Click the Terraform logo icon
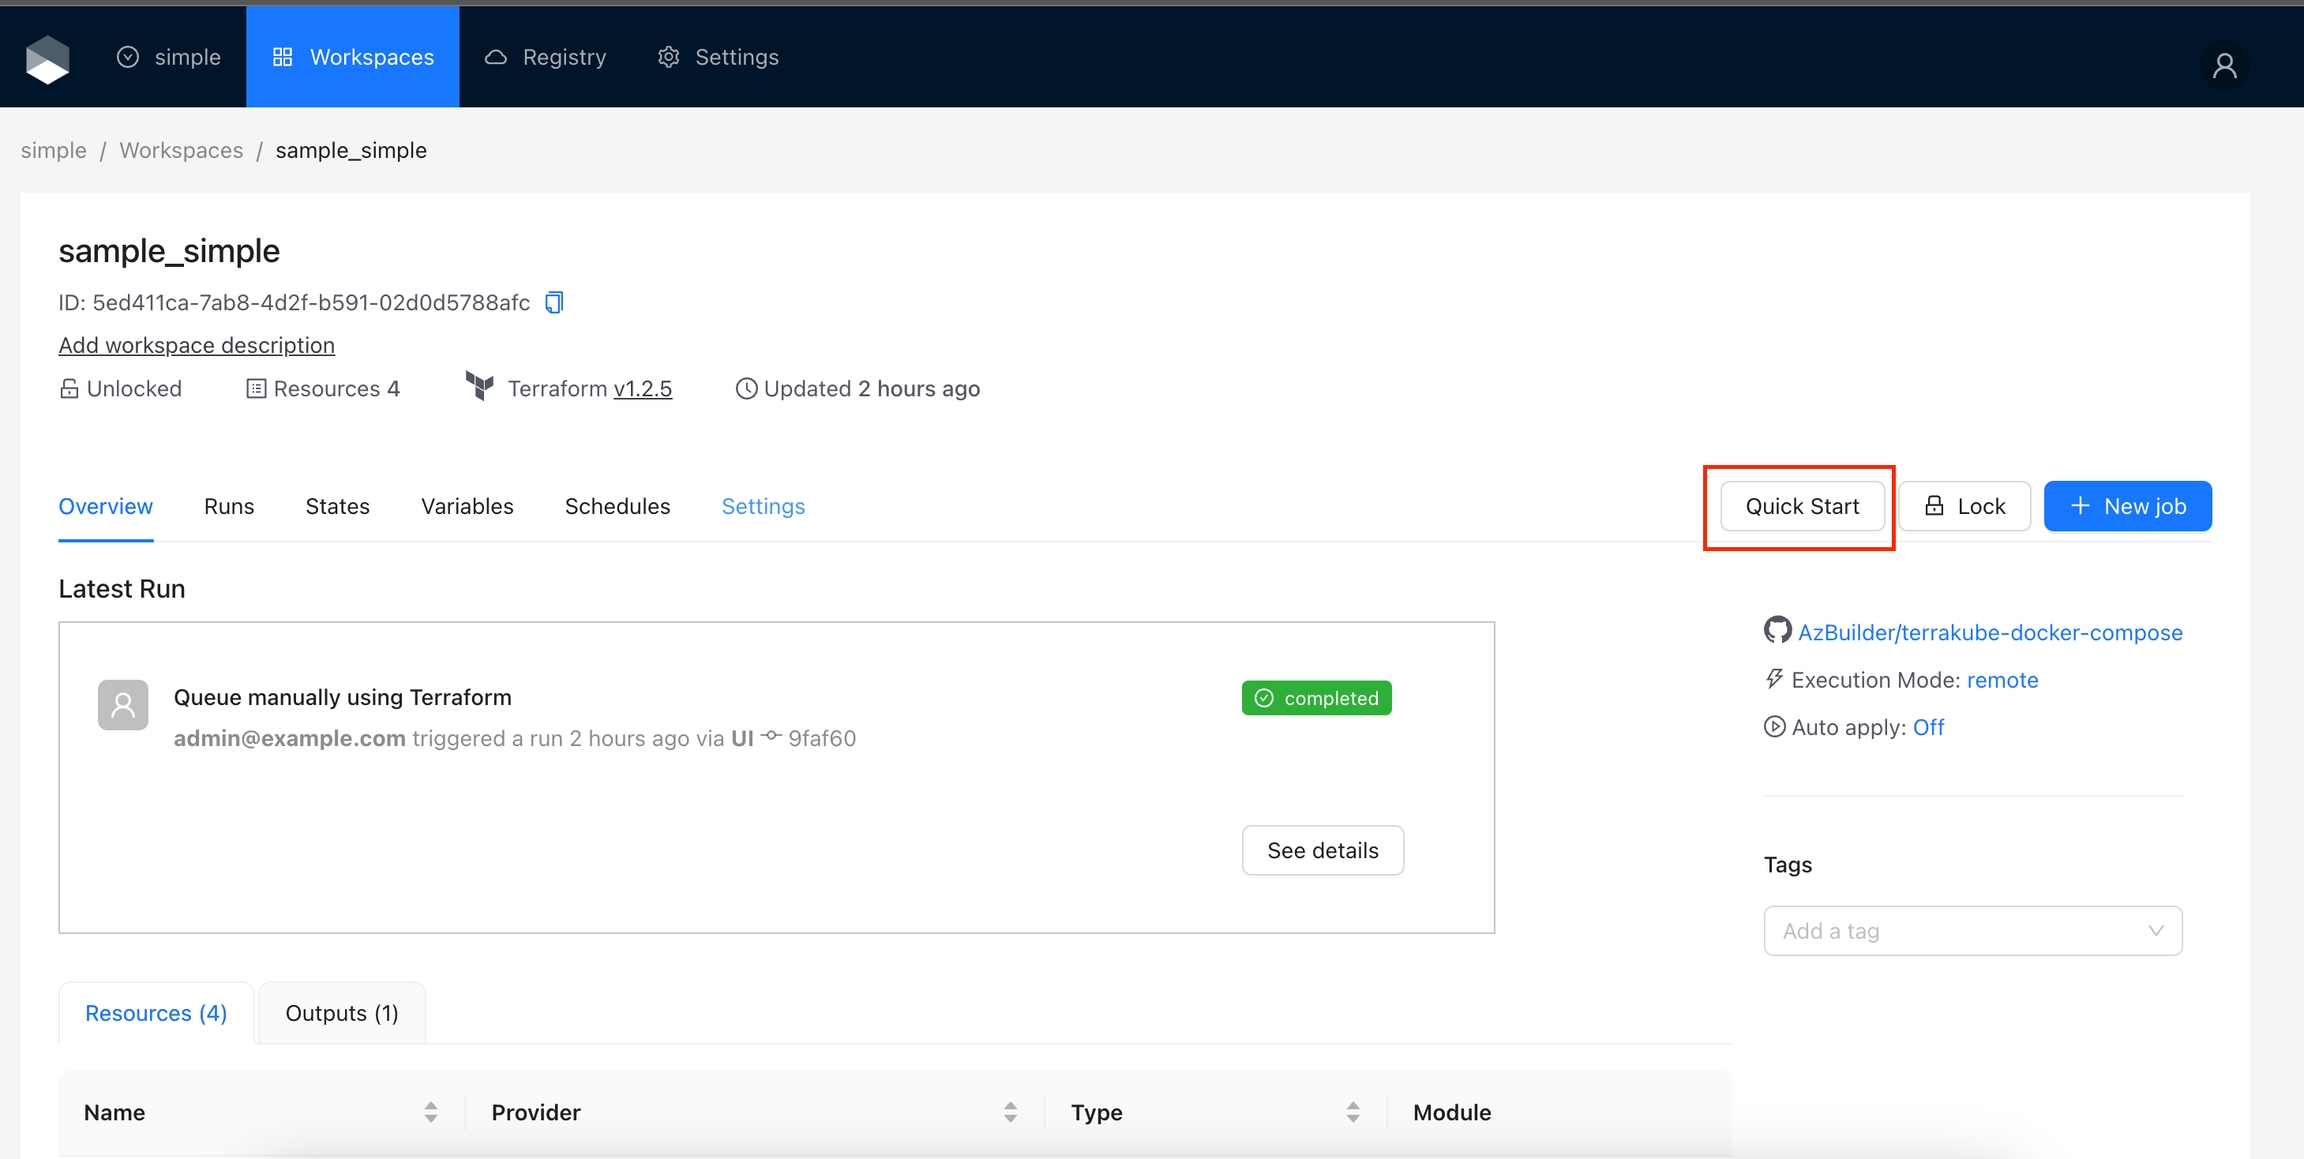2304x1159 pixels. click(480, 386)
